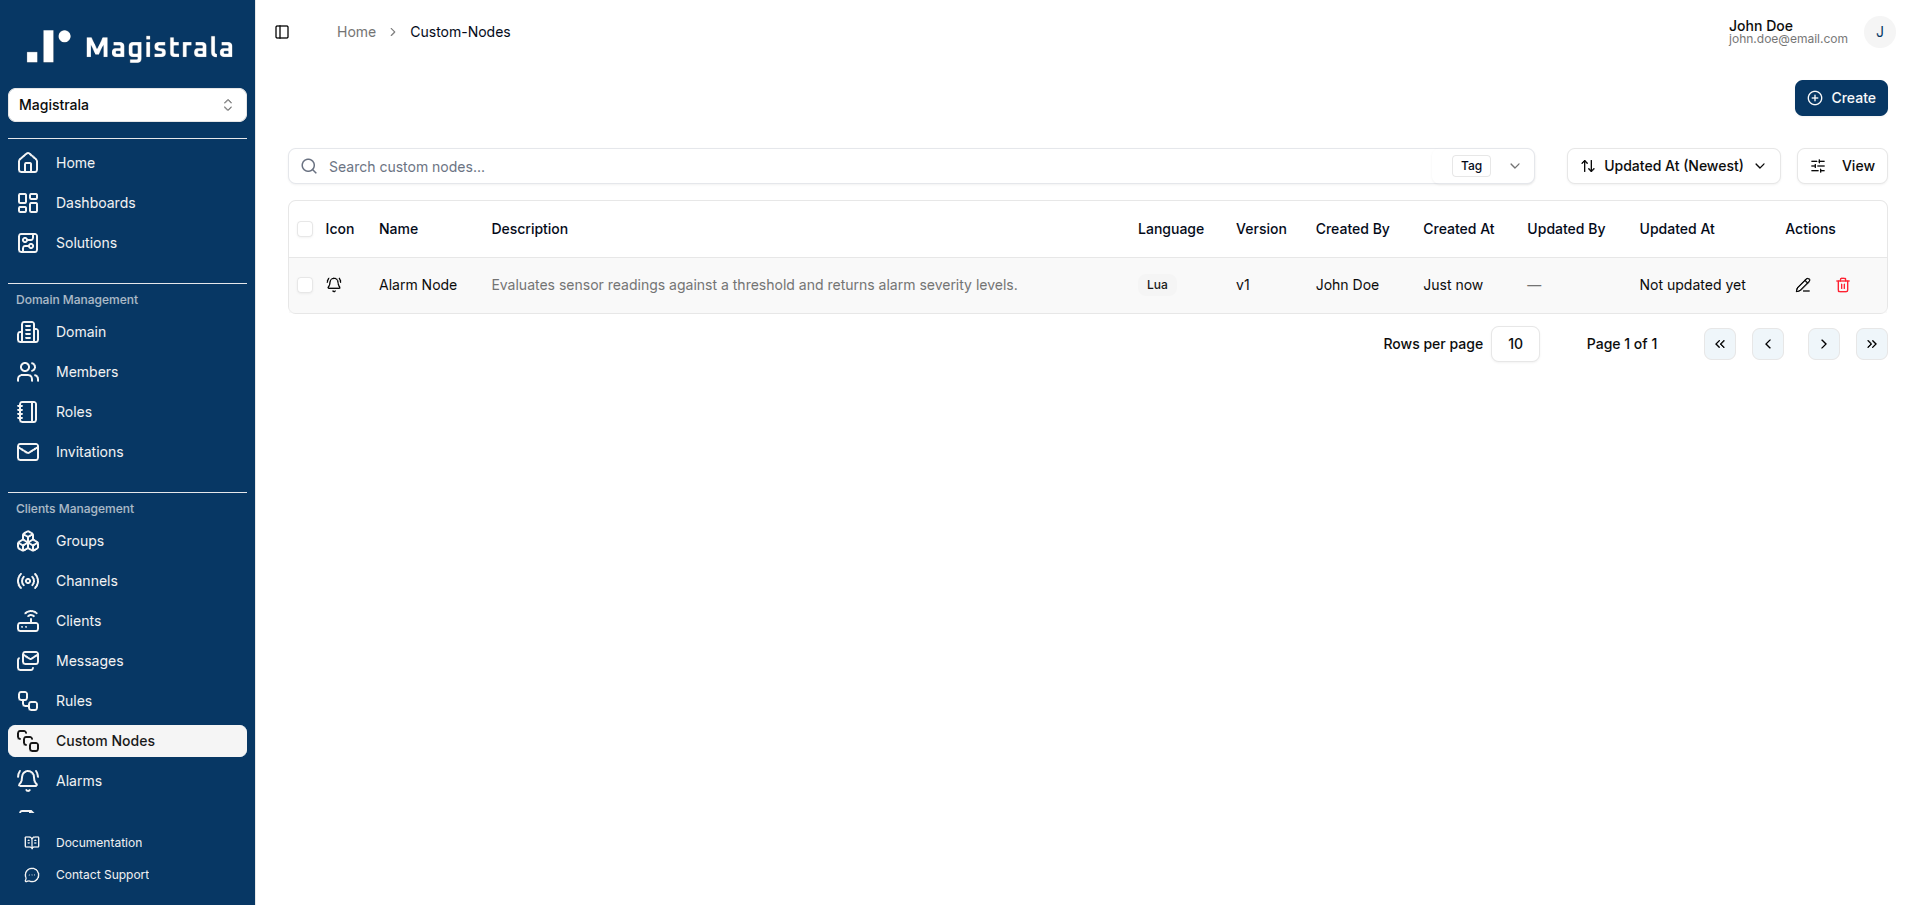Image resolution: width=1920 pixels, height=905 pixels.
Task: Click the John Doe created-by cell
Action: click(x=1347, y=285)
